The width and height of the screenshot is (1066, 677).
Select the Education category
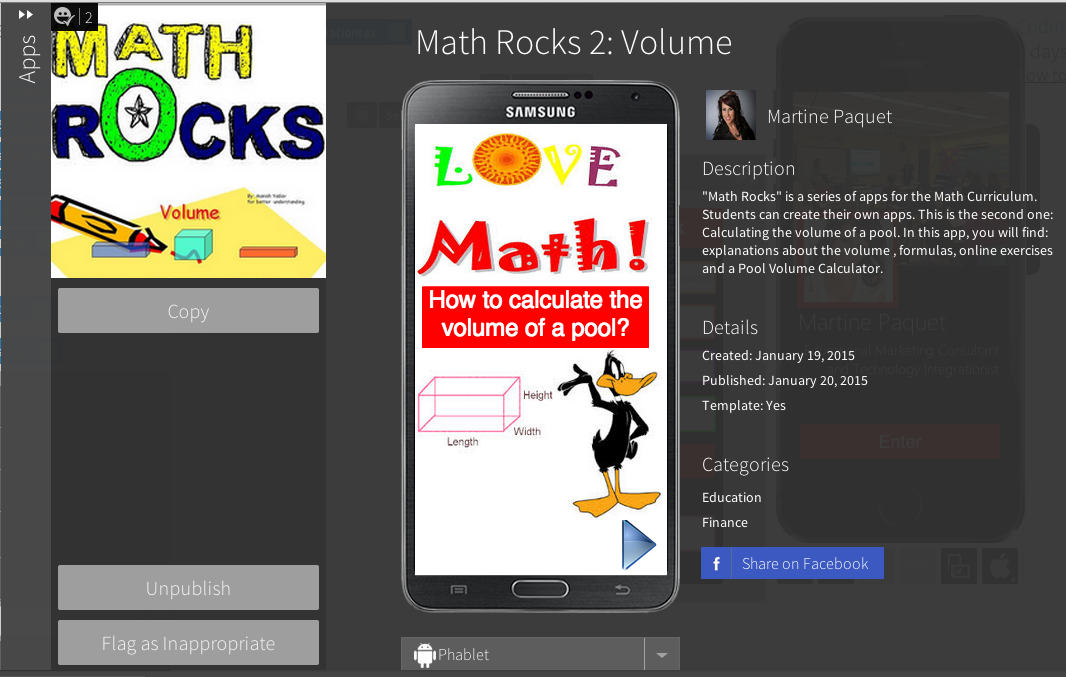(732, 497)
